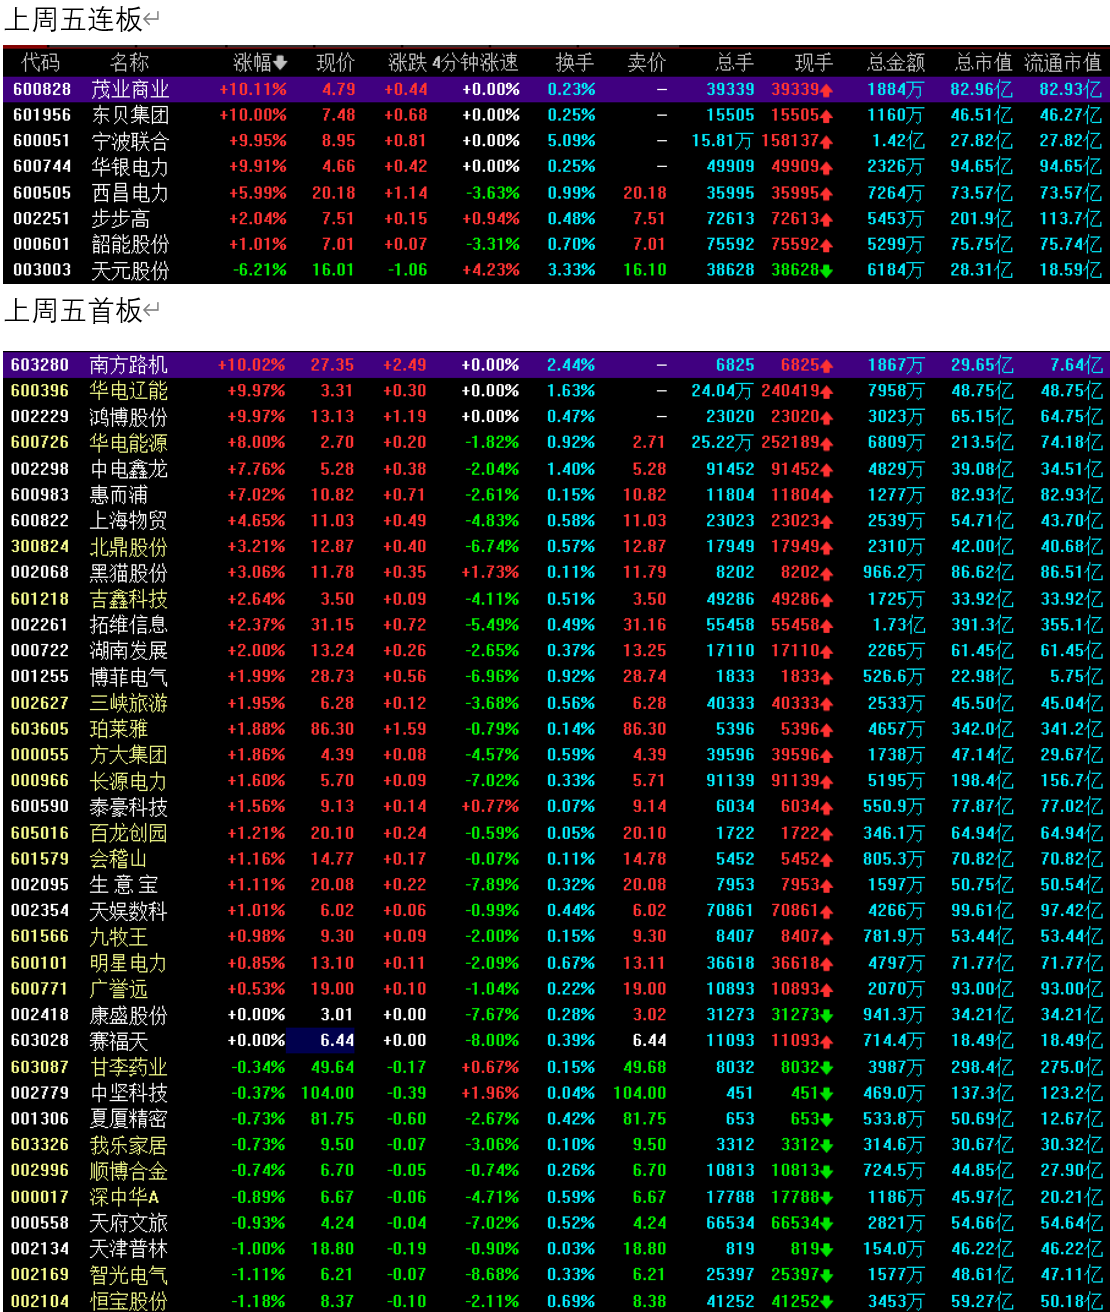Click the 换手 column header
This screenshot has width=1110, height=1312.
click(575, 63)
